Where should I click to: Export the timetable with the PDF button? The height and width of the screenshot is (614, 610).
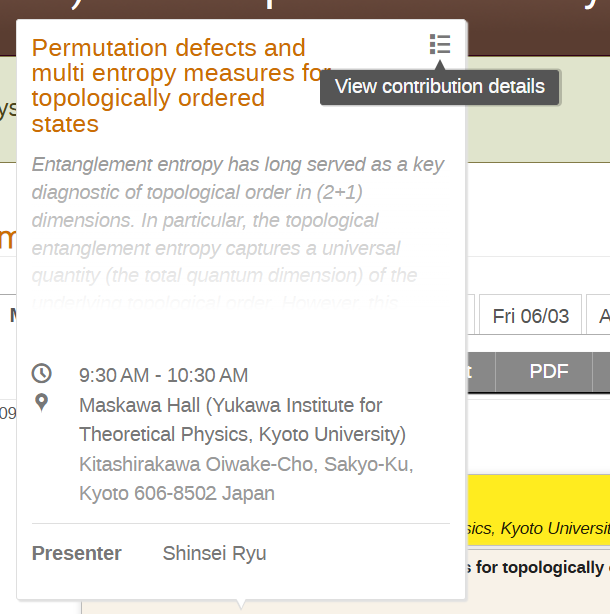pos(549,371)
